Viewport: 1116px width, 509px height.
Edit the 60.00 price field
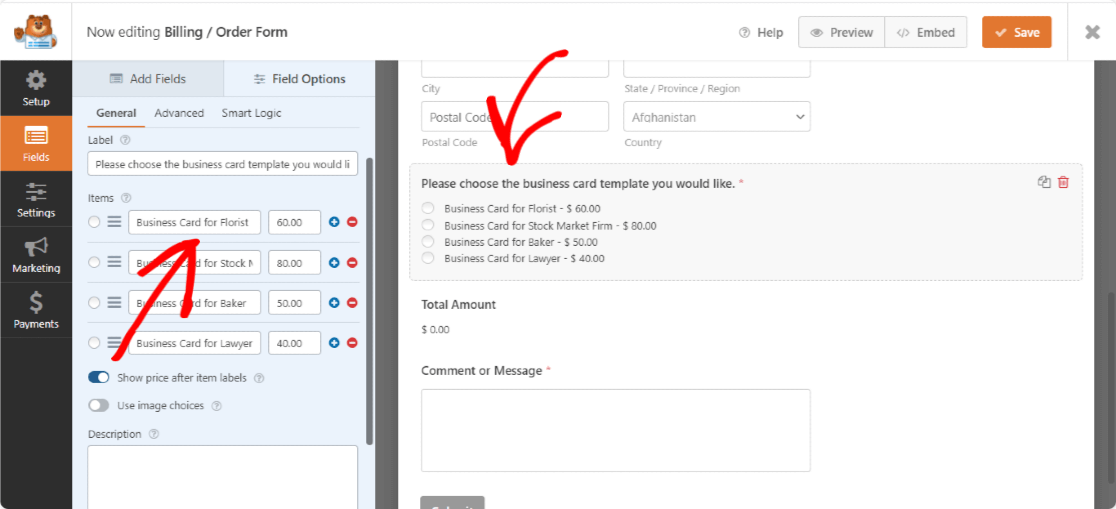tap(295, 222)
